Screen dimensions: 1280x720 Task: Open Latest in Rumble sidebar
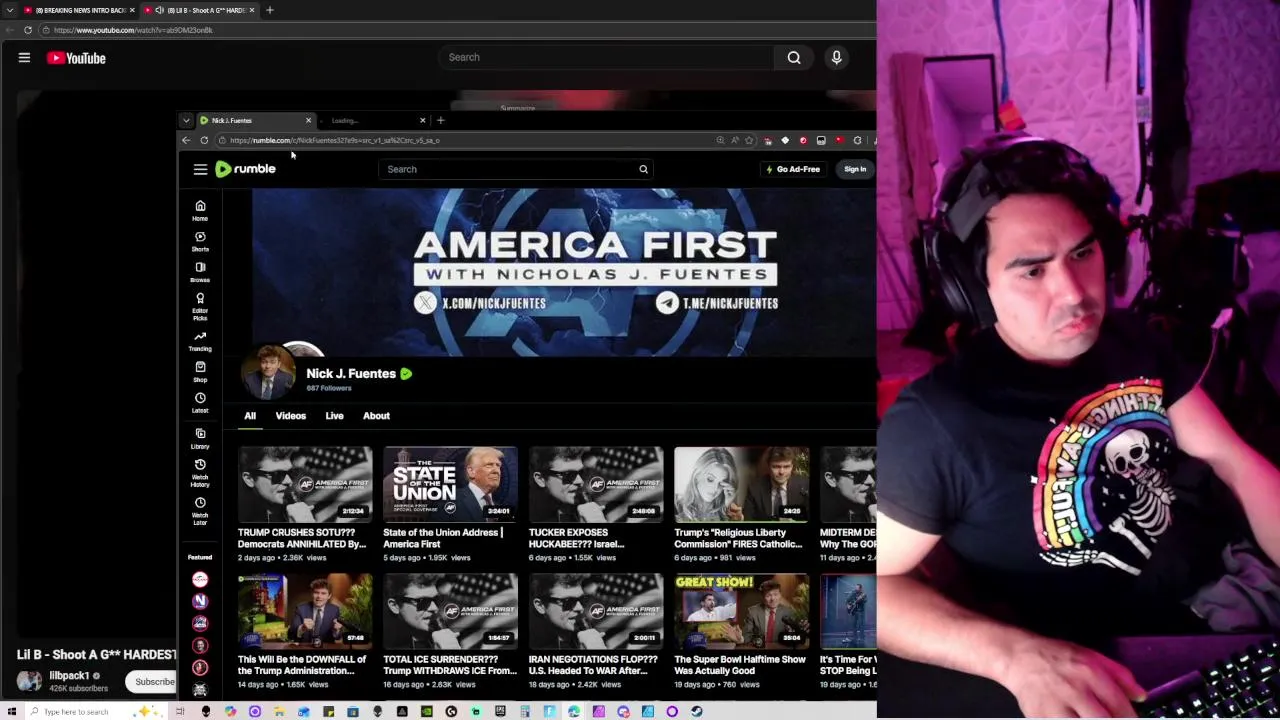click(x=200, y=403)
